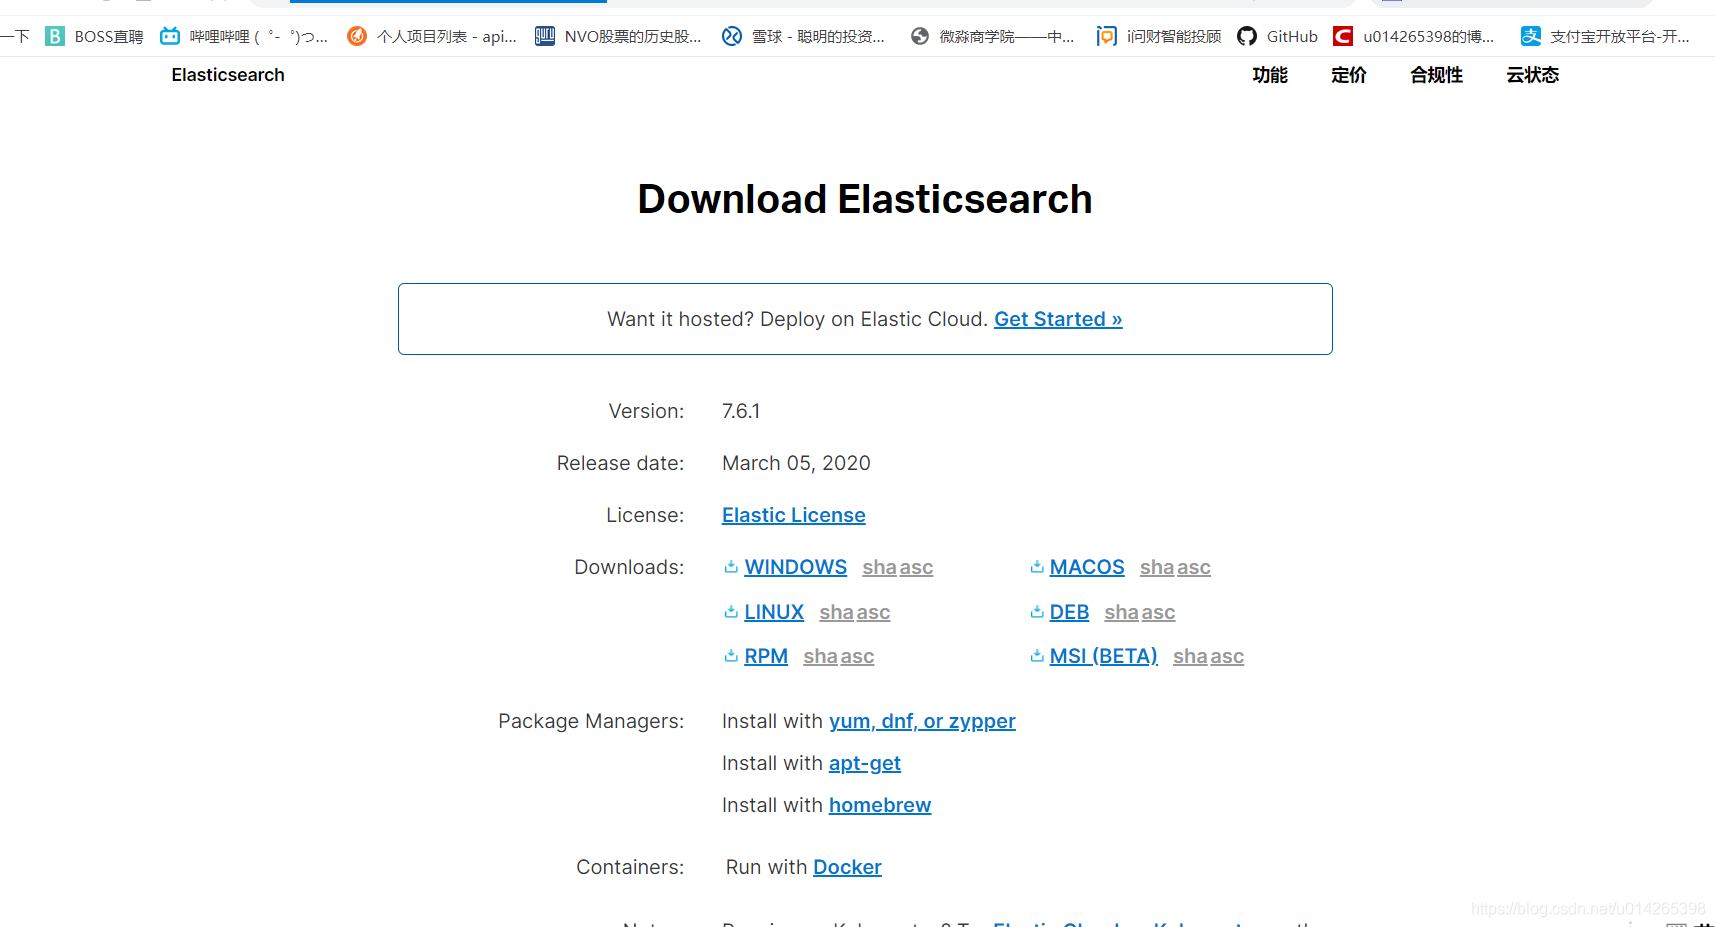The height and width of the screenshot is (927, 1715).
Task: Open the sha link for RPM
Action: coord(820,656)
